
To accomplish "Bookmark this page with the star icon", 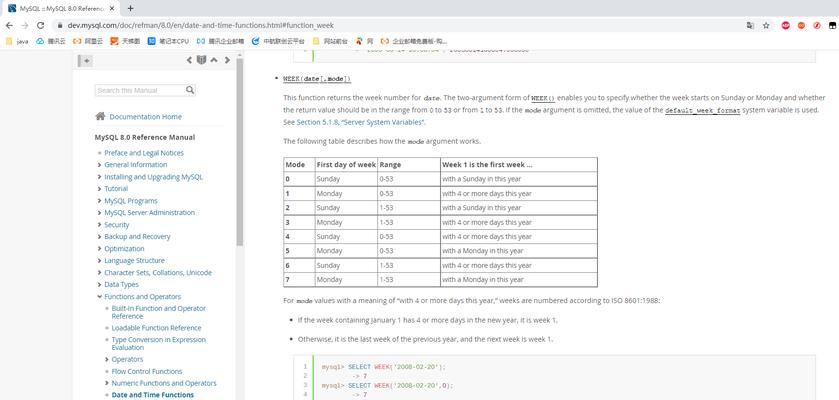I will [x=766, y=25].
